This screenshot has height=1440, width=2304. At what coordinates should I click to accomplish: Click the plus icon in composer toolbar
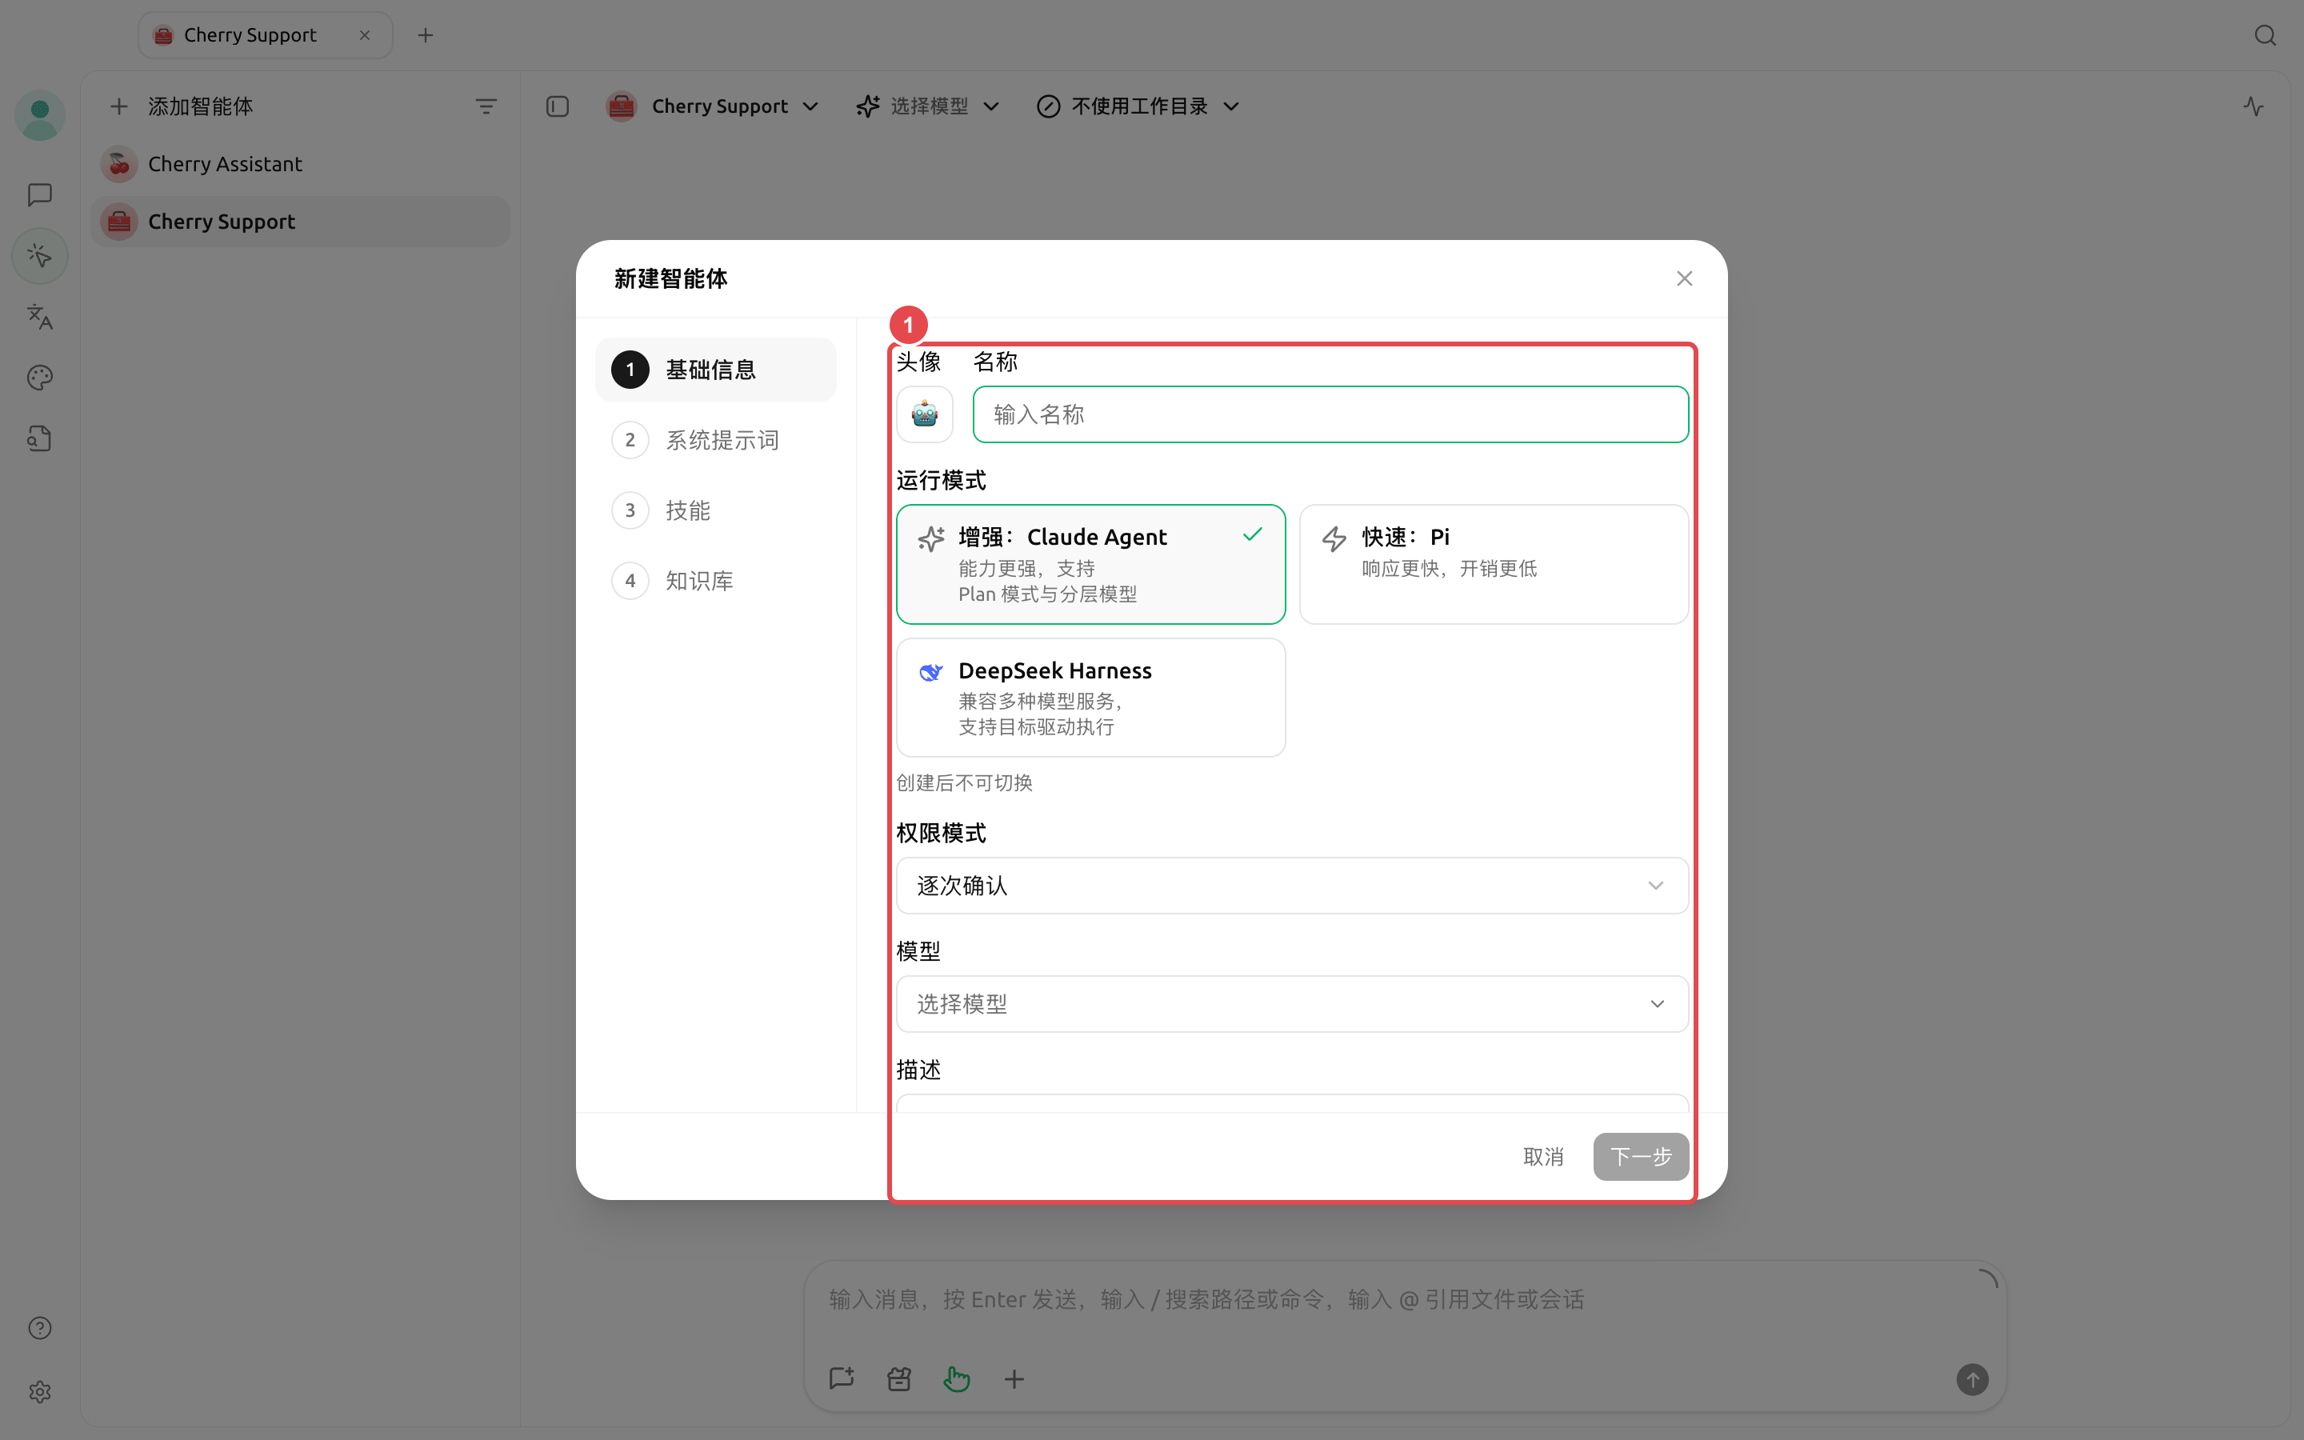[x=1014, y=1379]
